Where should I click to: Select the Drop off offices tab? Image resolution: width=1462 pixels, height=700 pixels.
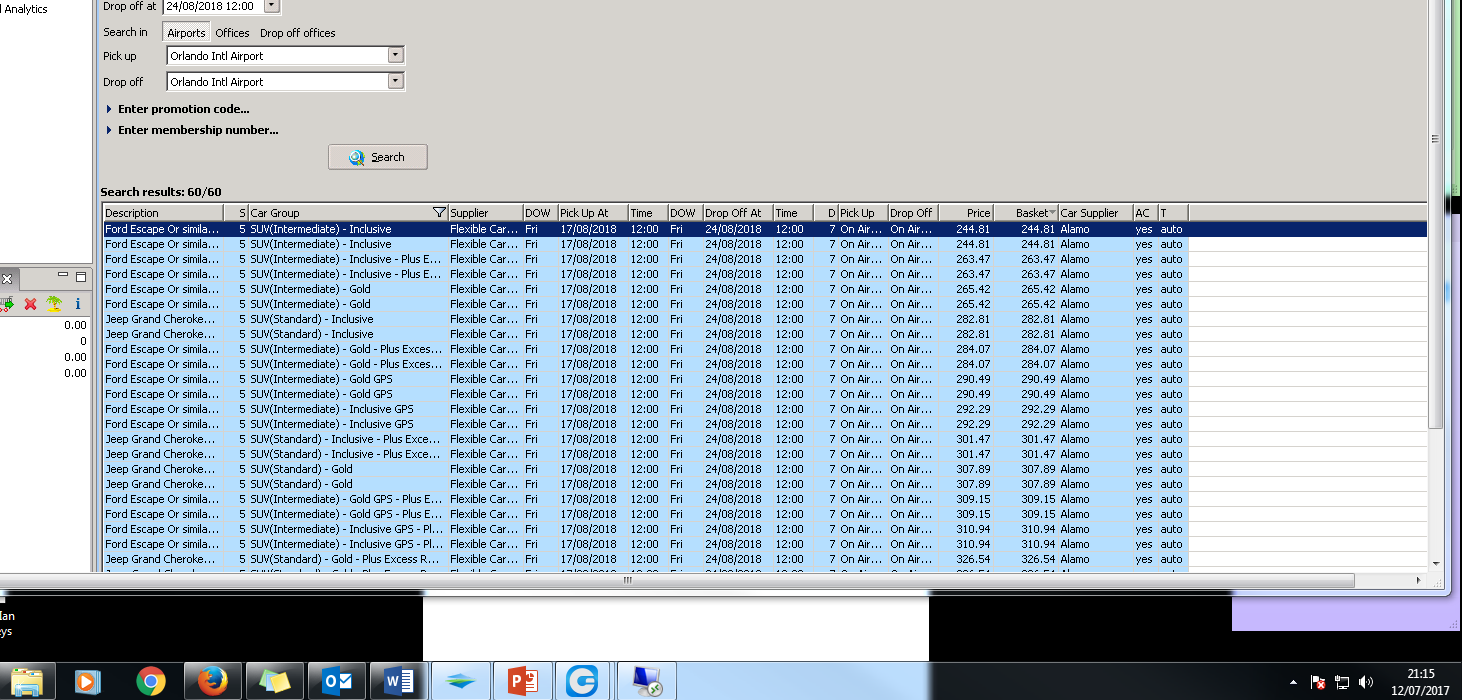click(x=298, y=33)
